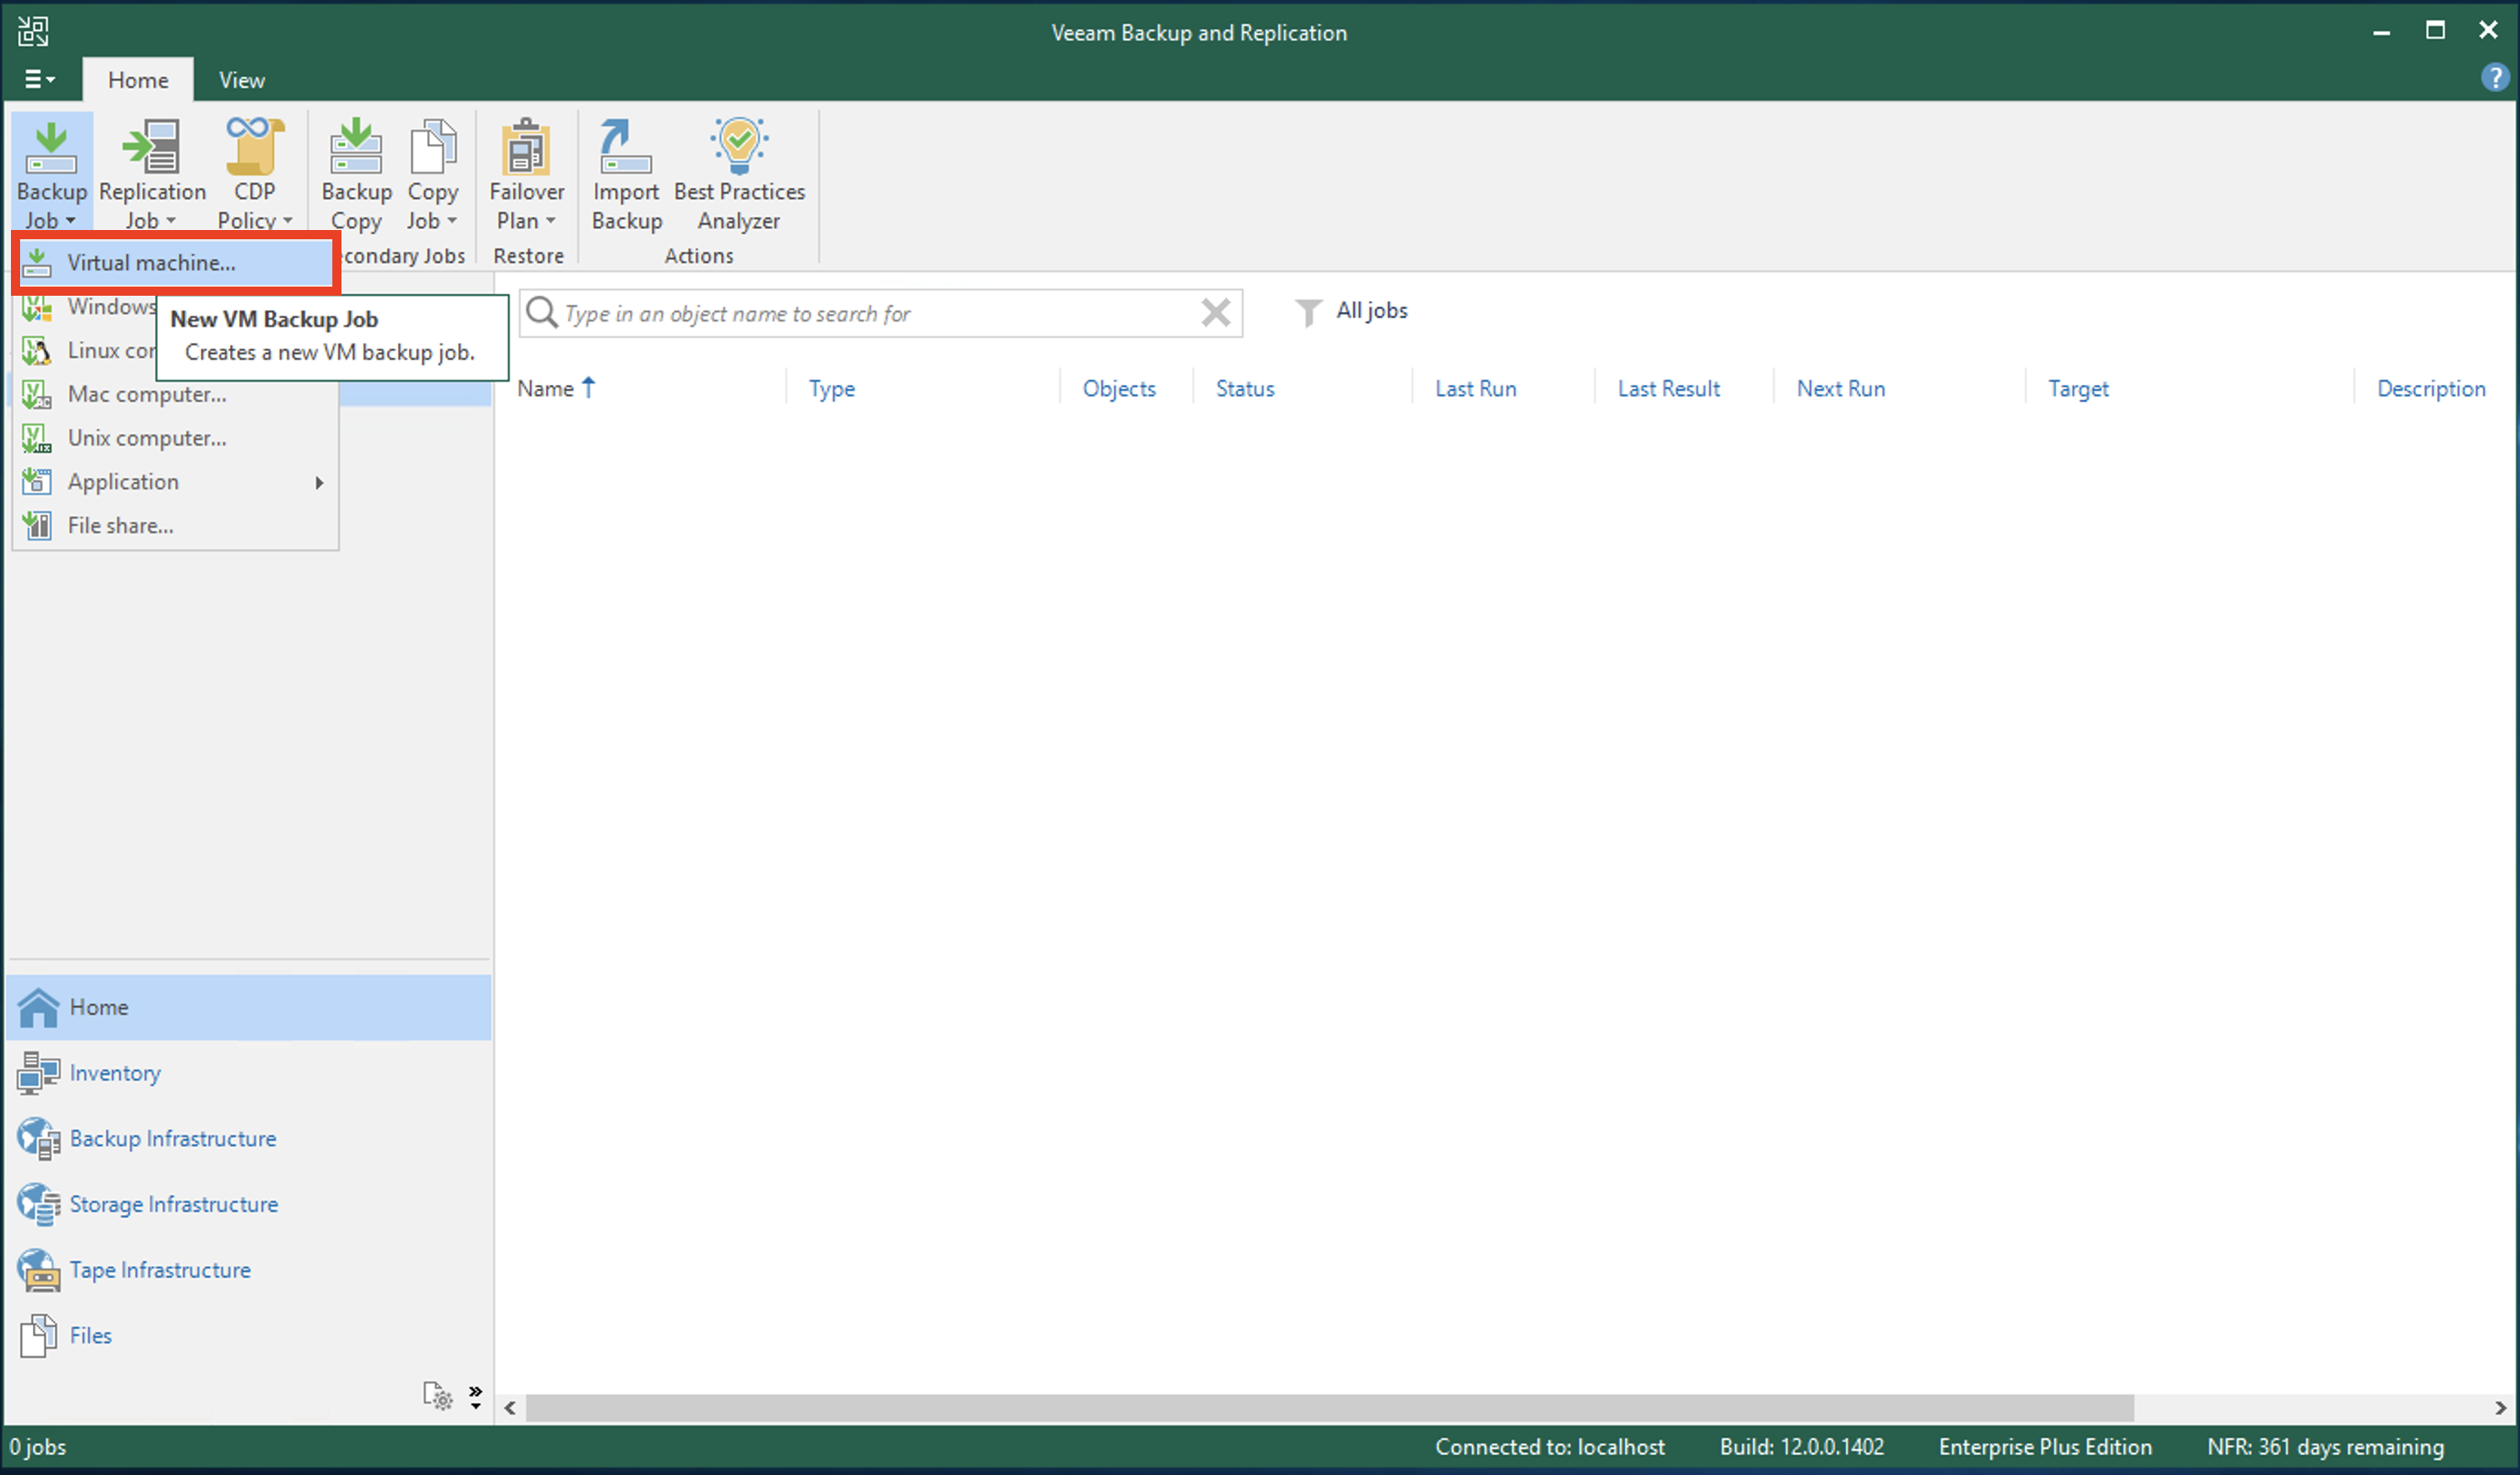The height and width of the screenshot is (1475, 2520).
Task: Click the Files navigation icon
Action: tap(39, 1336)
